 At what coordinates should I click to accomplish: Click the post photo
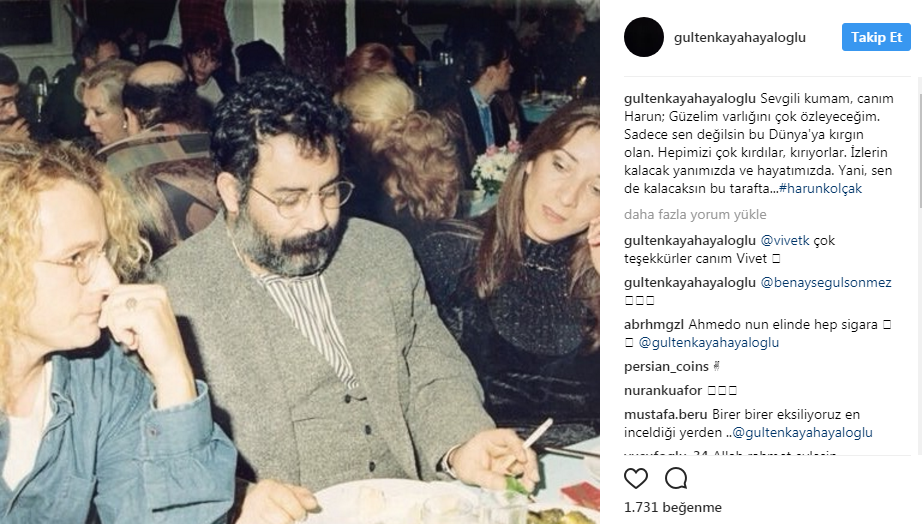(x=300, y=262)
